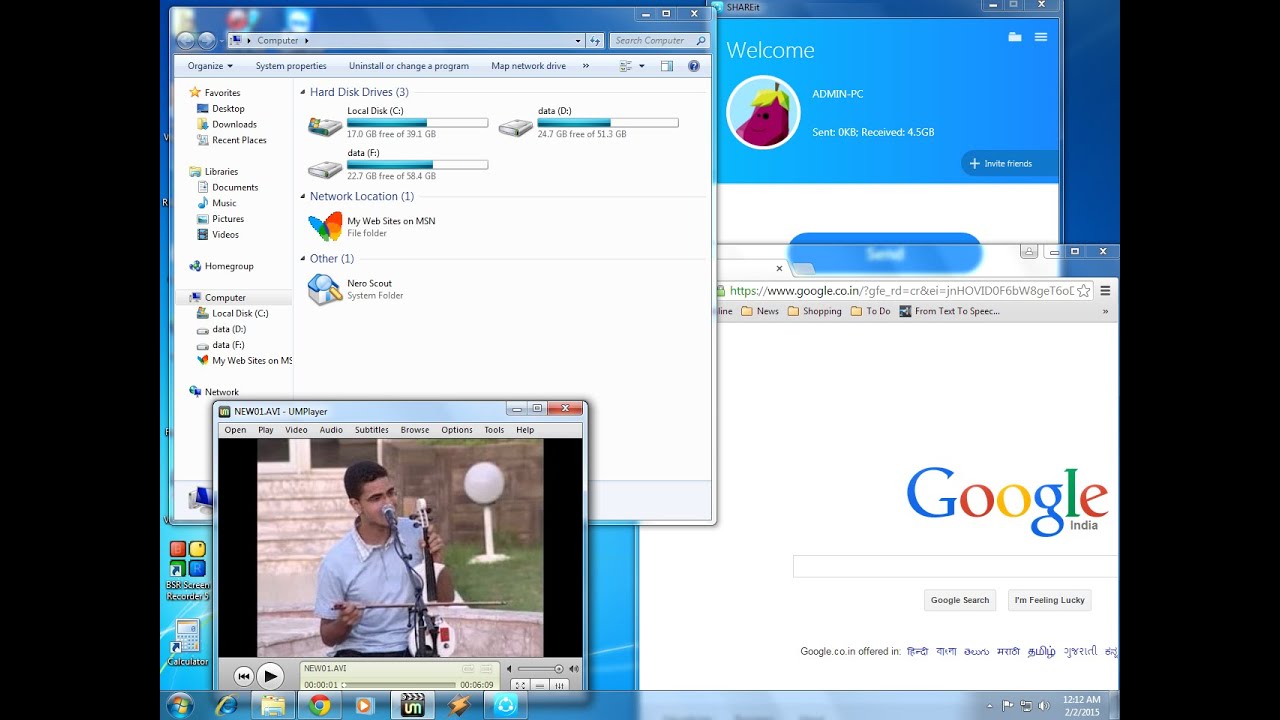This screenshot has width=1280, height=720.
Task: Toggle the Explorer preview pane icon
Action: click(667, 66)
